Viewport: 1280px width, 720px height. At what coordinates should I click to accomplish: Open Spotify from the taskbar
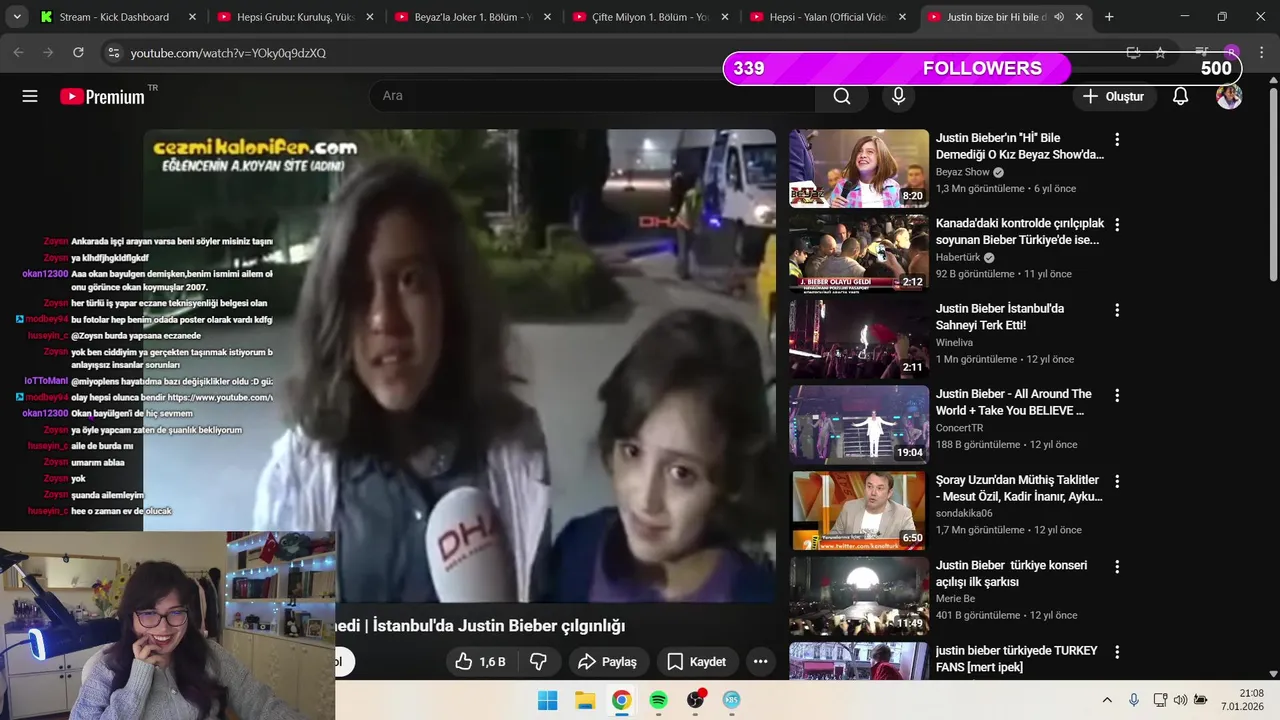click(658, 700)
